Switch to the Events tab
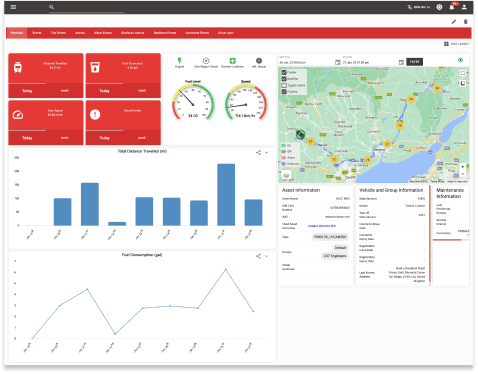 [x=37, y=33]
